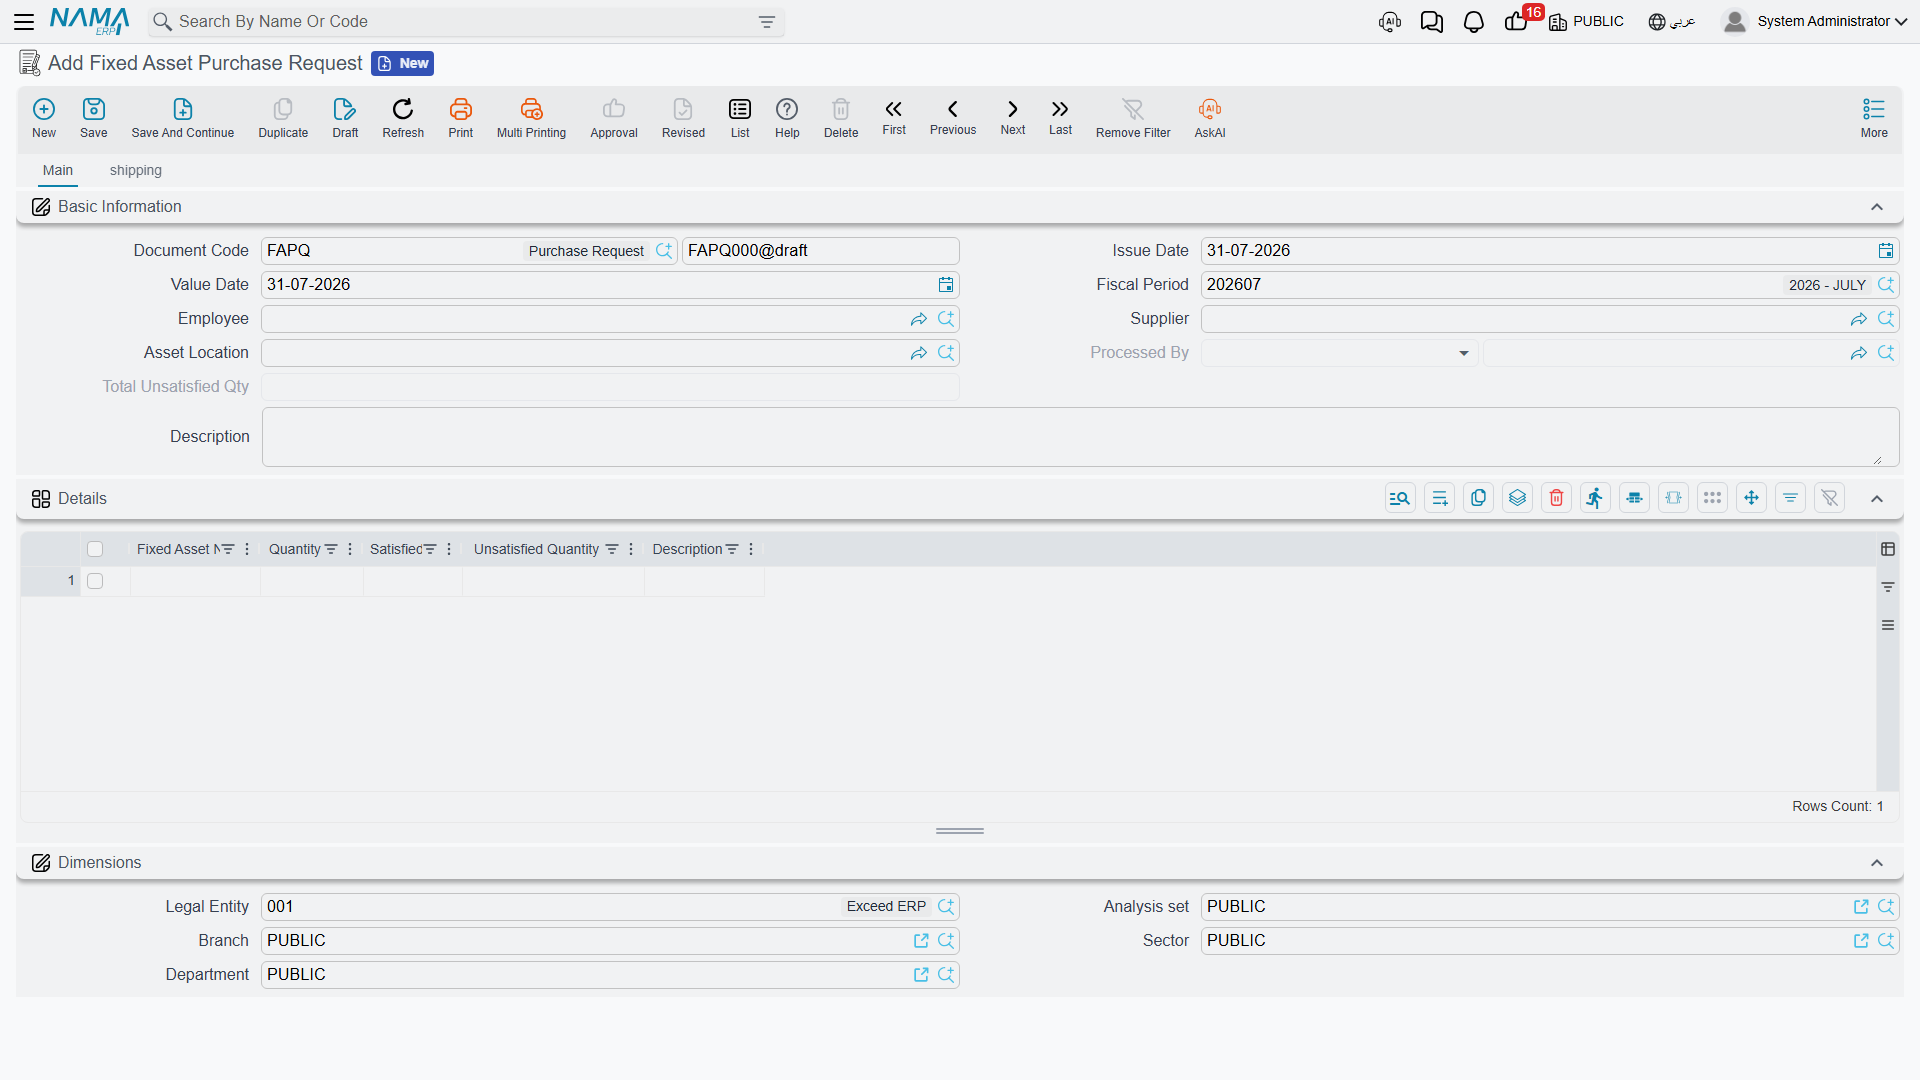Open the hamburger main menu
1920x1080 pixels.
24,21
